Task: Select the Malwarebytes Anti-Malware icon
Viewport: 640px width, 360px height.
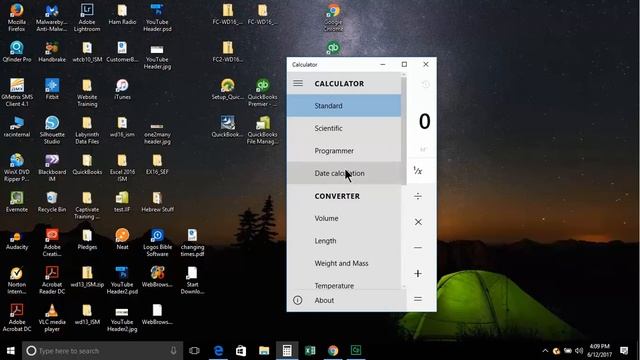Action: [x=52, y=17]
